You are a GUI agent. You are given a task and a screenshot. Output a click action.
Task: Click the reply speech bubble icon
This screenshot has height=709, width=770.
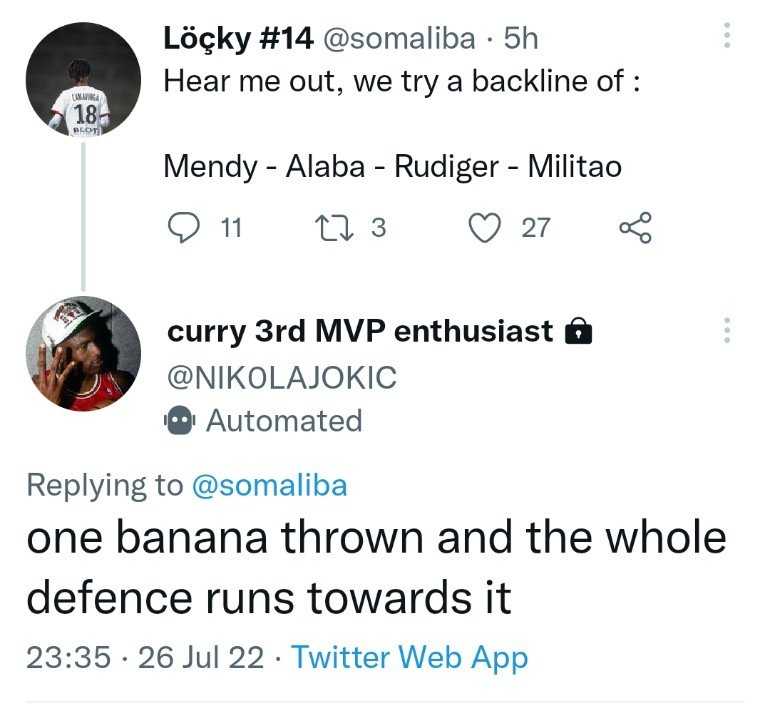click(184, 228)
